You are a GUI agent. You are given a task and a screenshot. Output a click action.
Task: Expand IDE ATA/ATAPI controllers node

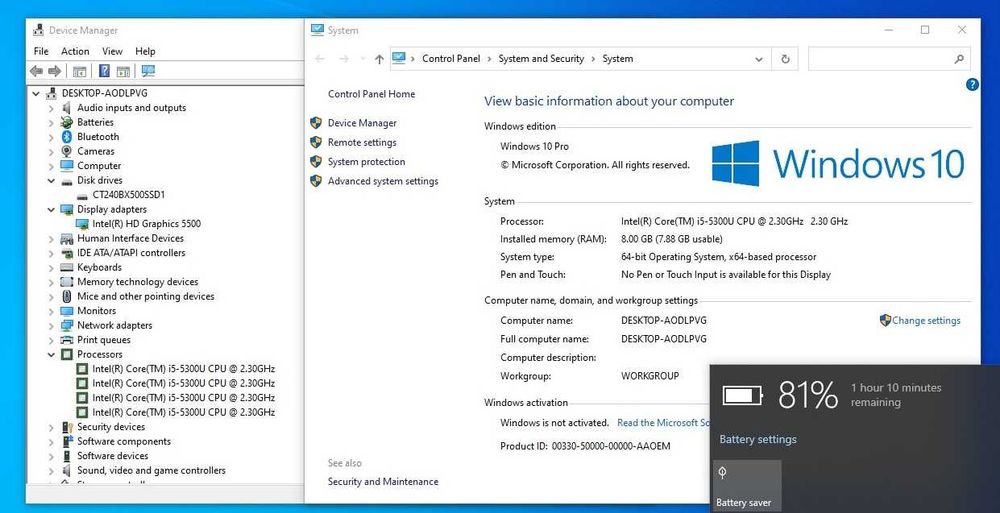pos(51,253)
